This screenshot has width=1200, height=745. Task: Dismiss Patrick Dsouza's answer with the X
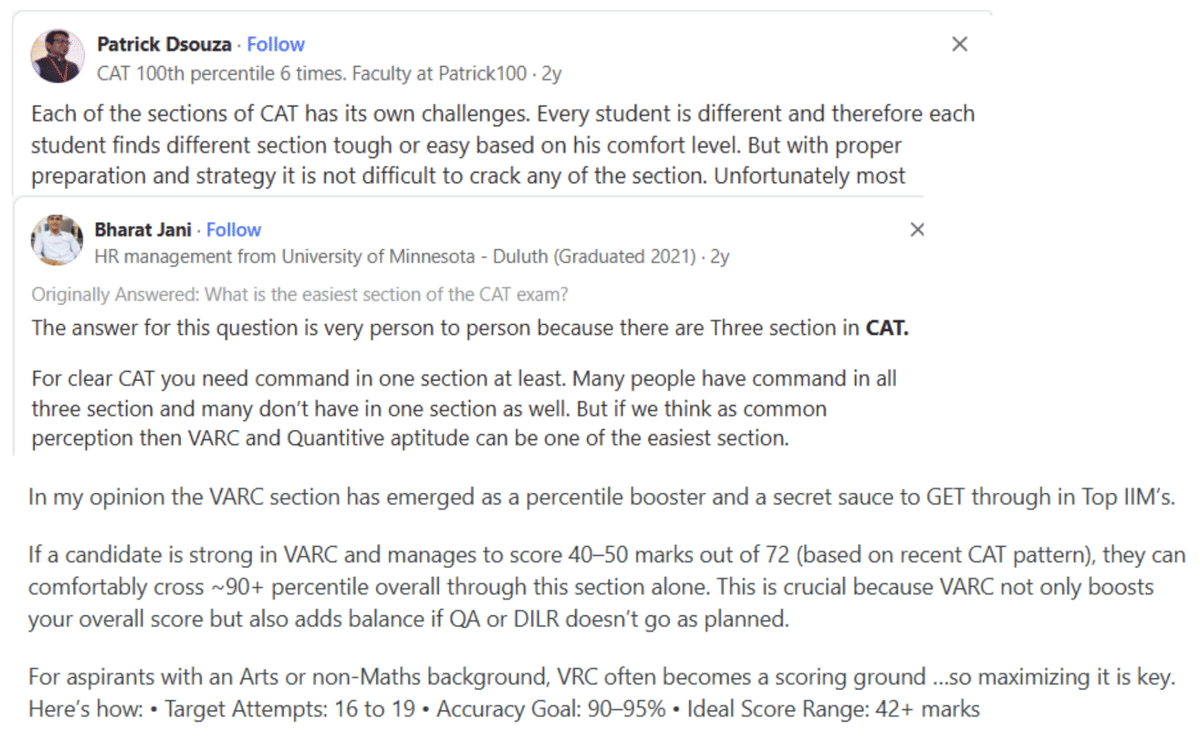tap(959, 44)
